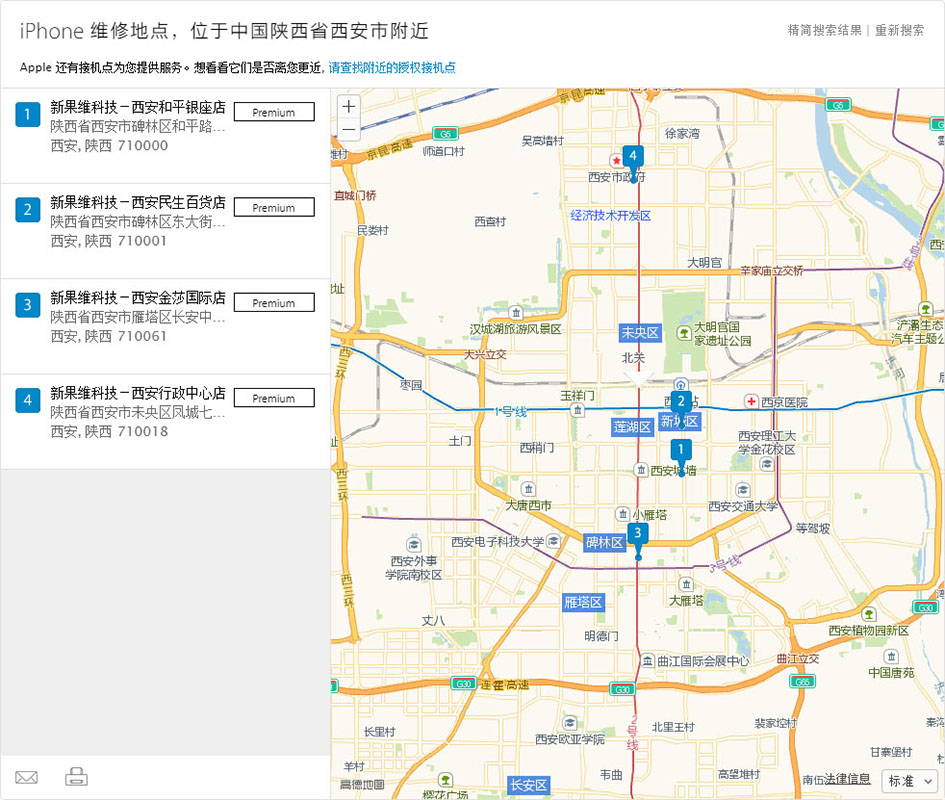
Task: Click the 小雁塔 landmark icon
Action: 623,514
